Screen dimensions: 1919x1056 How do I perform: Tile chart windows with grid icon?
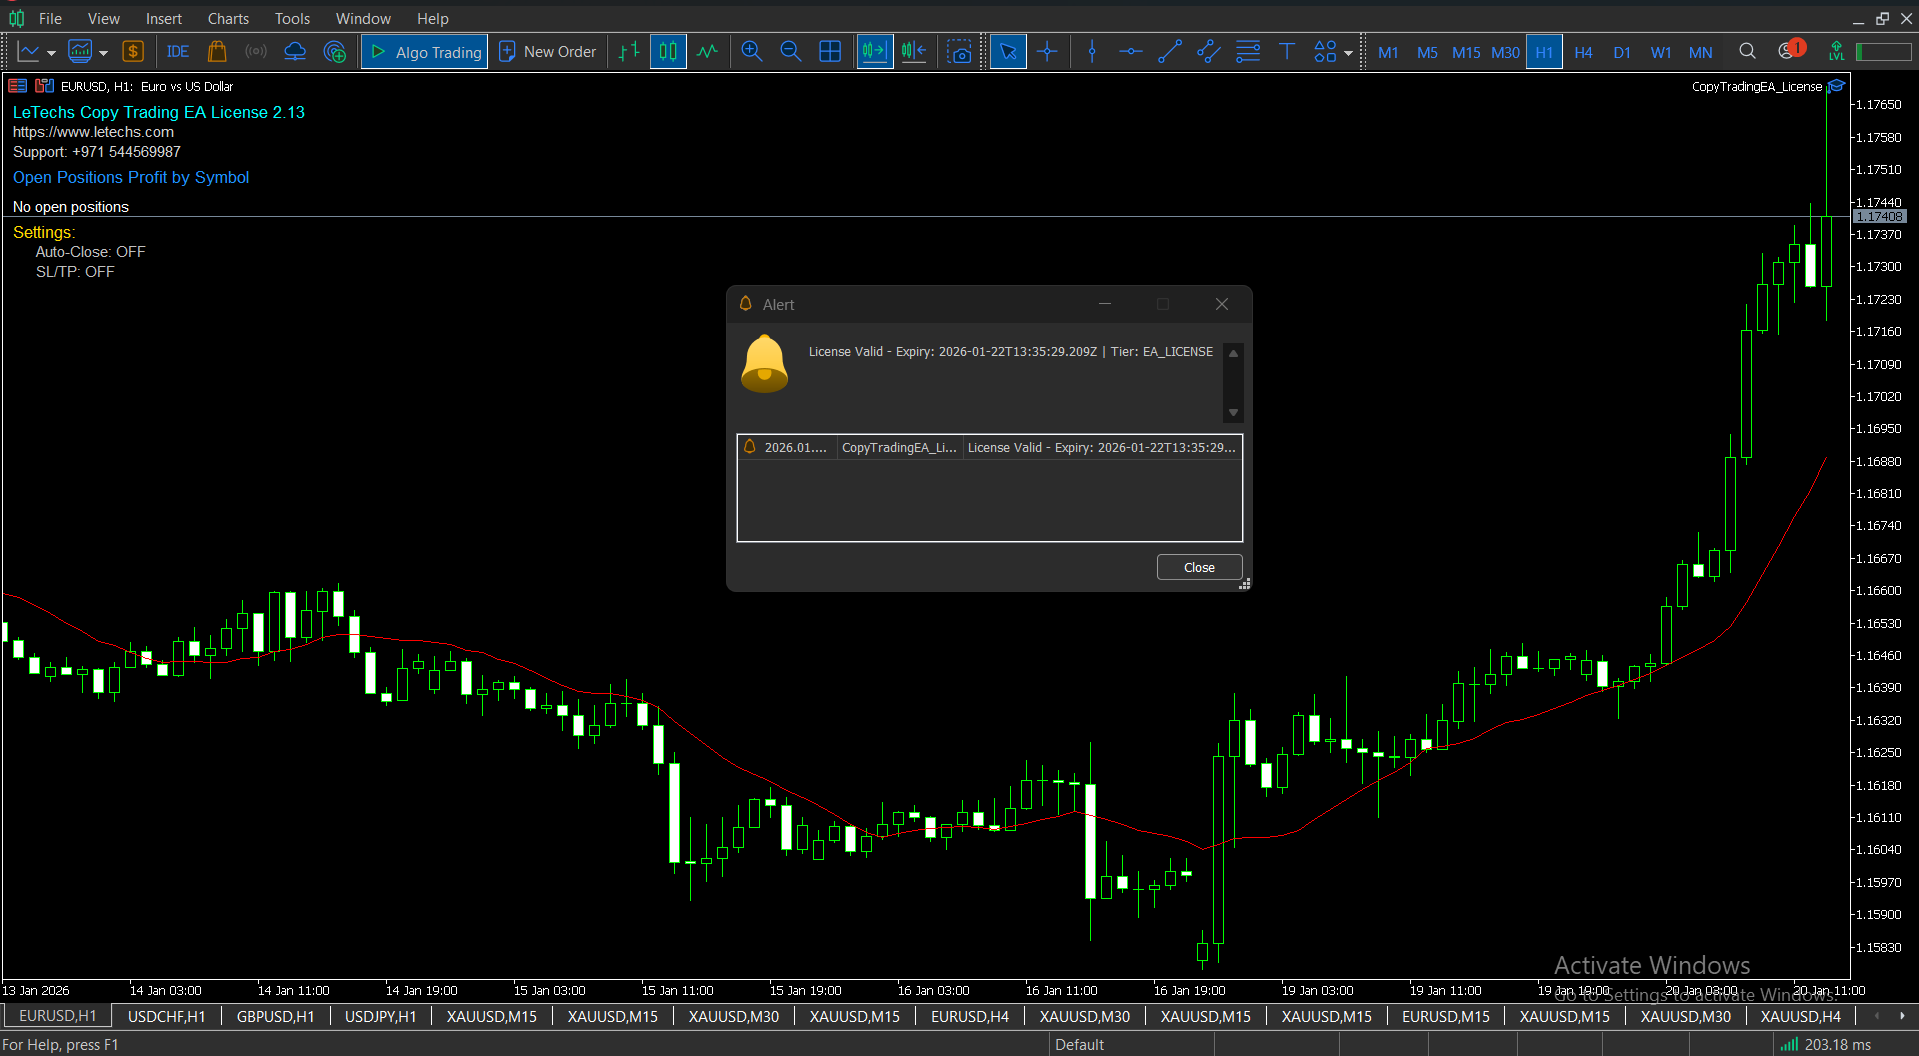[x=830, y=52]
